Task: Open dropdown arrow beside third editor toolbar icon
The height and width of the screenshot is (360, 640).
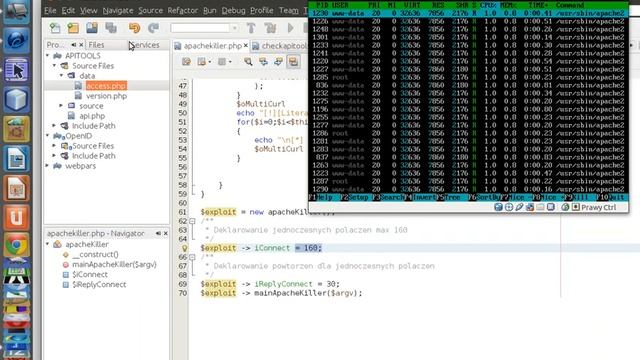Action: 230,62
